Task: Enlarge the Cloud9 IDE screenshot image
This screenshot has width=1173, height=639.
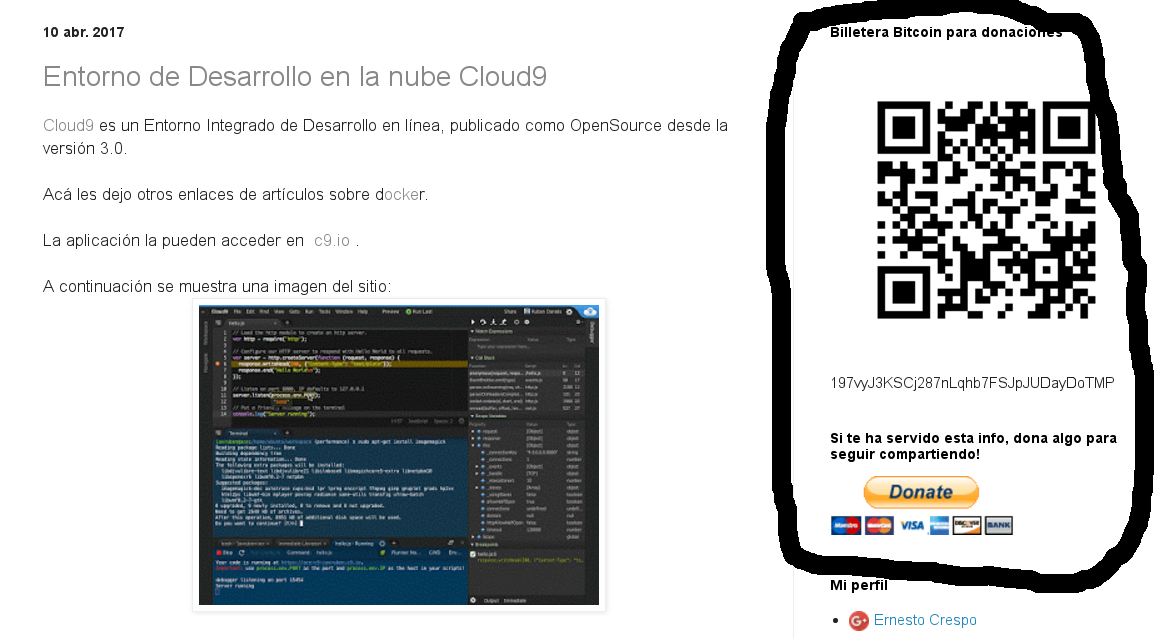Action: (x=398, y=455)
